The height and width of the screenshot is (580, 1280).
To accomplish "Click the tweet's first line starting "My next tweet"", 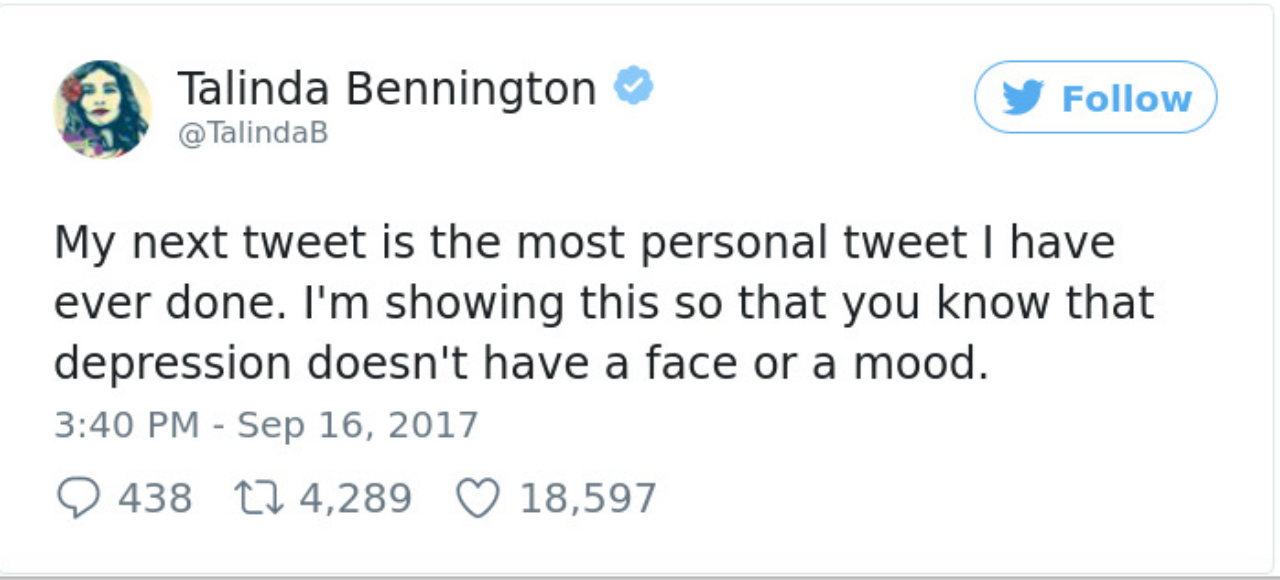I will click(x=583, y=243).
